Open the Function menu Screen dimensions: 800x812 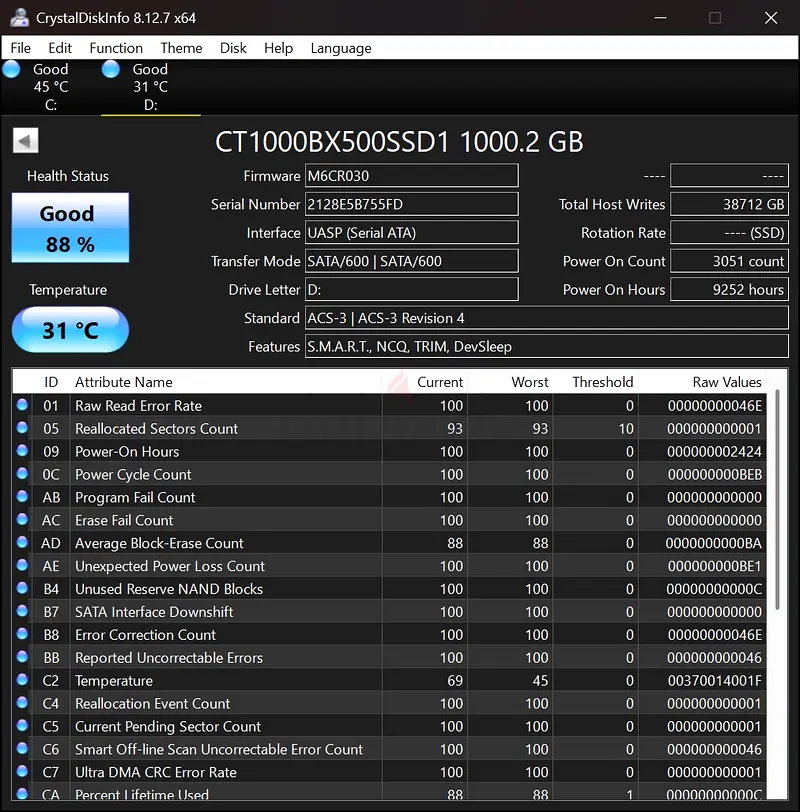[116, 48]
